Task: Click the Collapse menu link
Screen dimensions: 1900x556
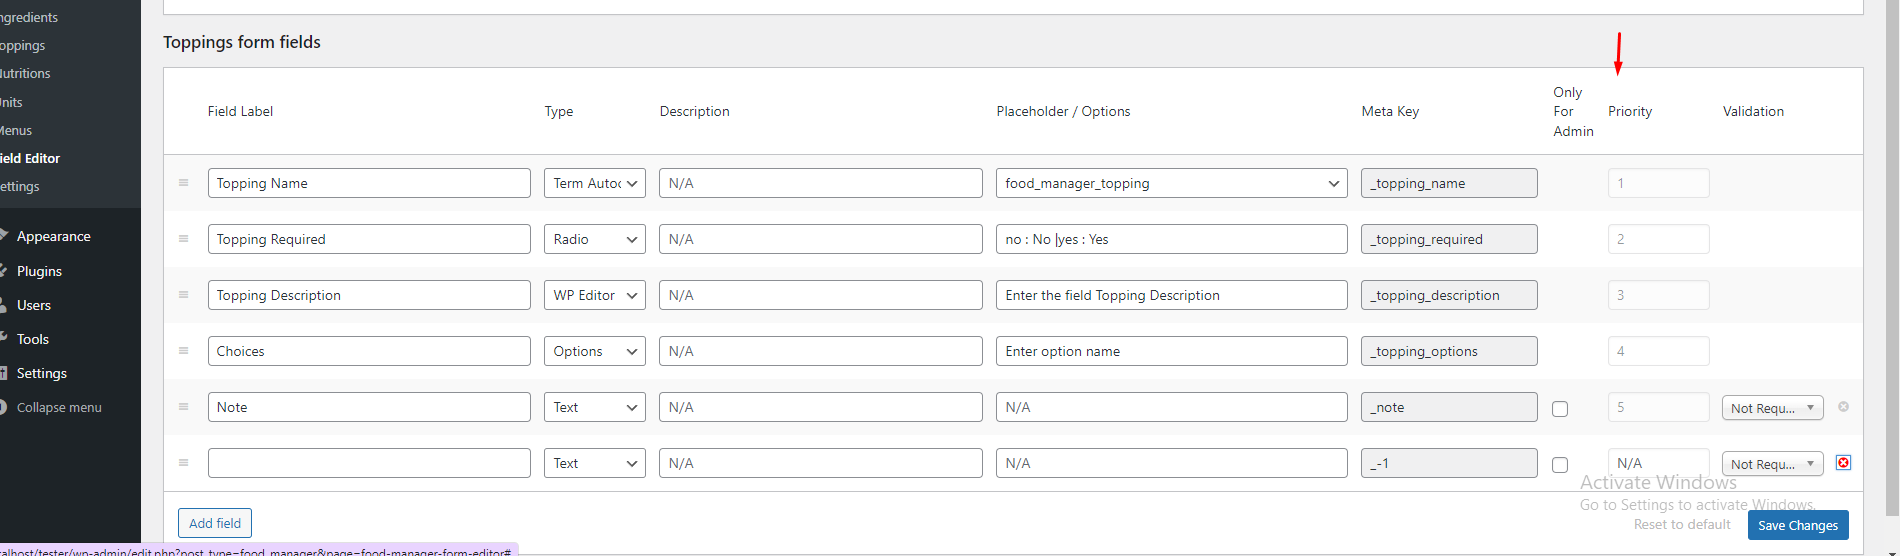Action: click(x=59, y=407)
